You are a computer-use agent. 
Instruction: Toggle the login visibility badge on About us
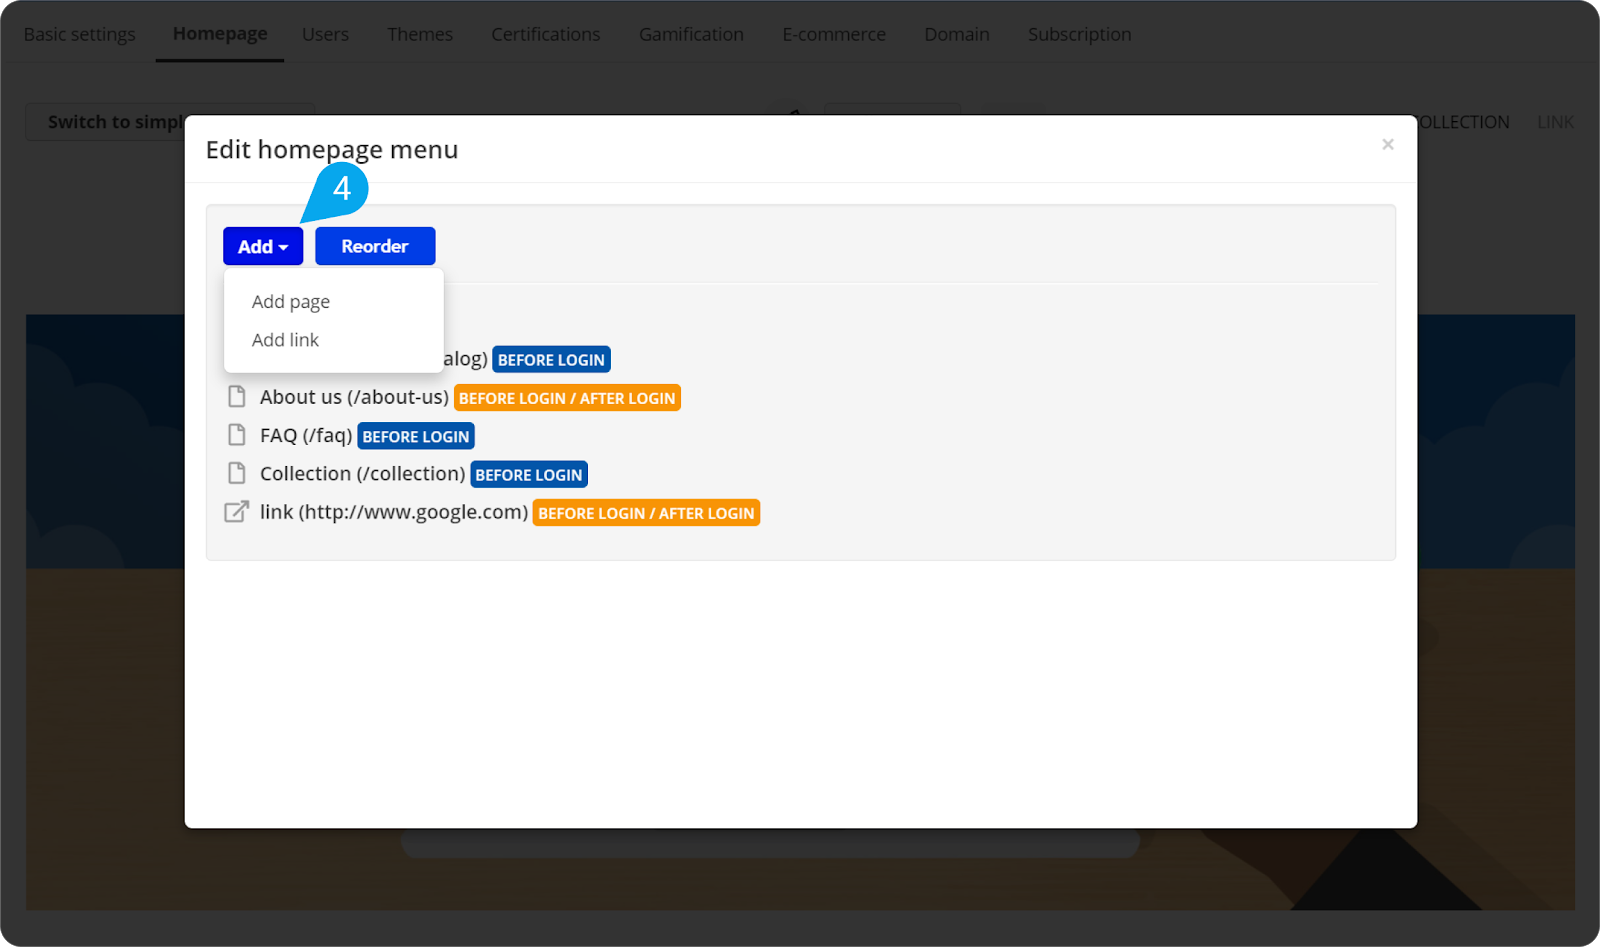click(x=567, y=397)
